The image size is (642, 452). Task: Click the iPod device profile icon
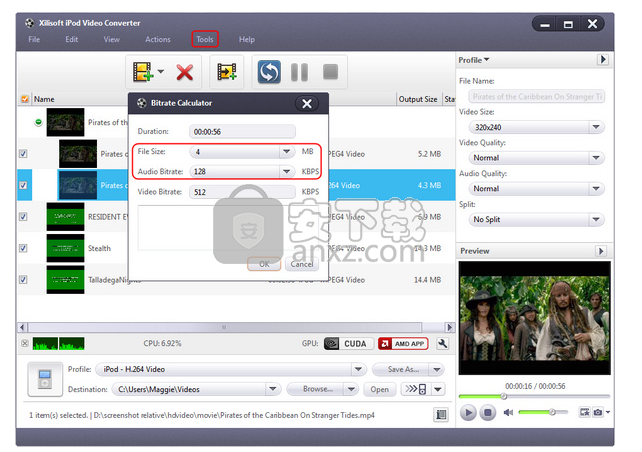[x=45, y=379]
